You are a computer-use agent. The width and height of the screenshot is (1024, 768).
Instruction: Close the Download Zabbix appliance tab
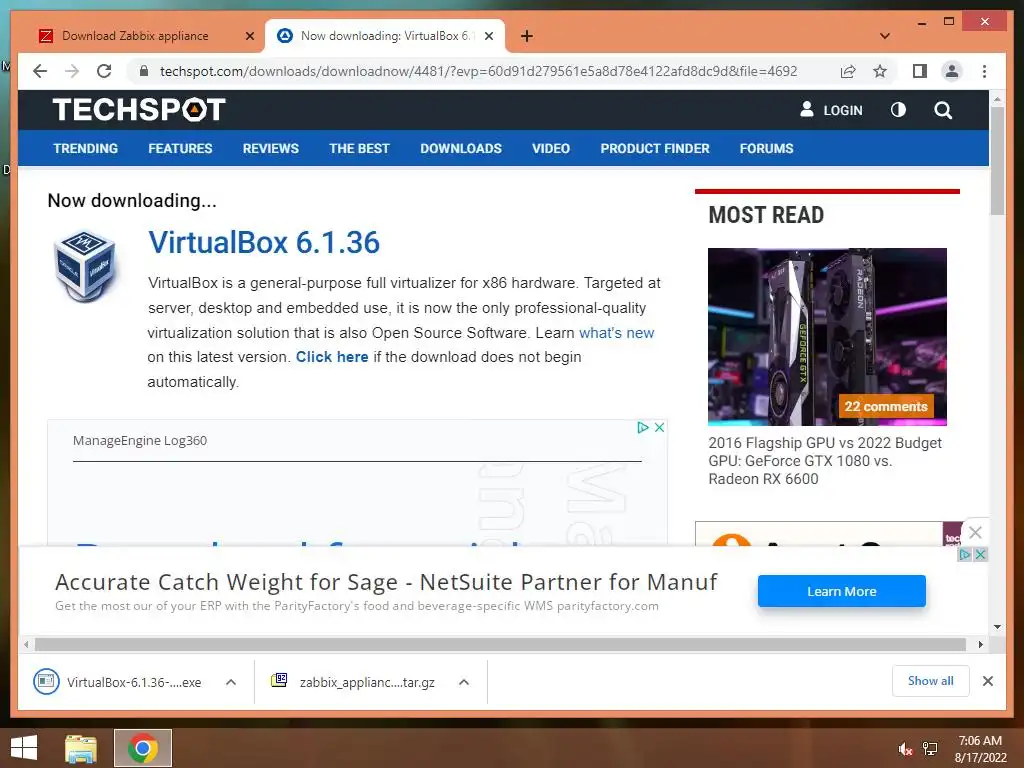pyautogui.click(x=249, y=36)
